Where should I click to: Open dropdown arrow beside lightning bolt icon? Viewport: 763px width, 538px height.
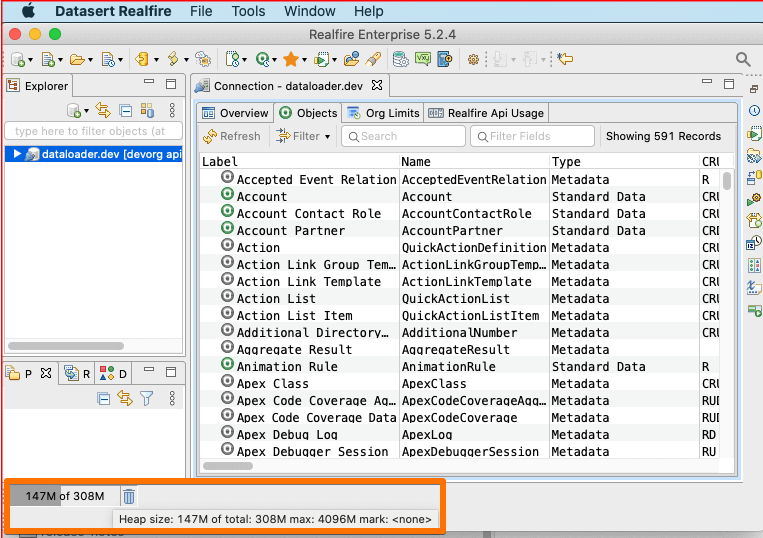point(186,60)
